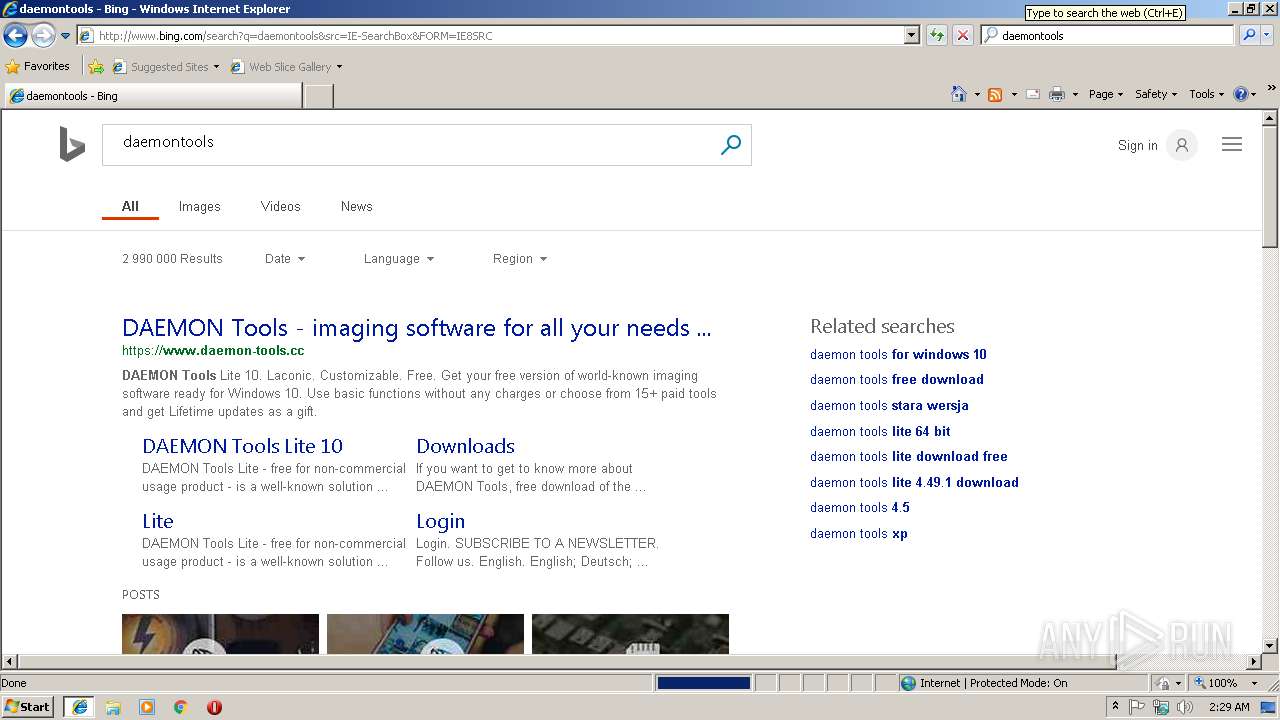The height and width of the screenshot is (720, 1280).
Task: Open second post thumbnail with phone
Action: coord(425,634)
